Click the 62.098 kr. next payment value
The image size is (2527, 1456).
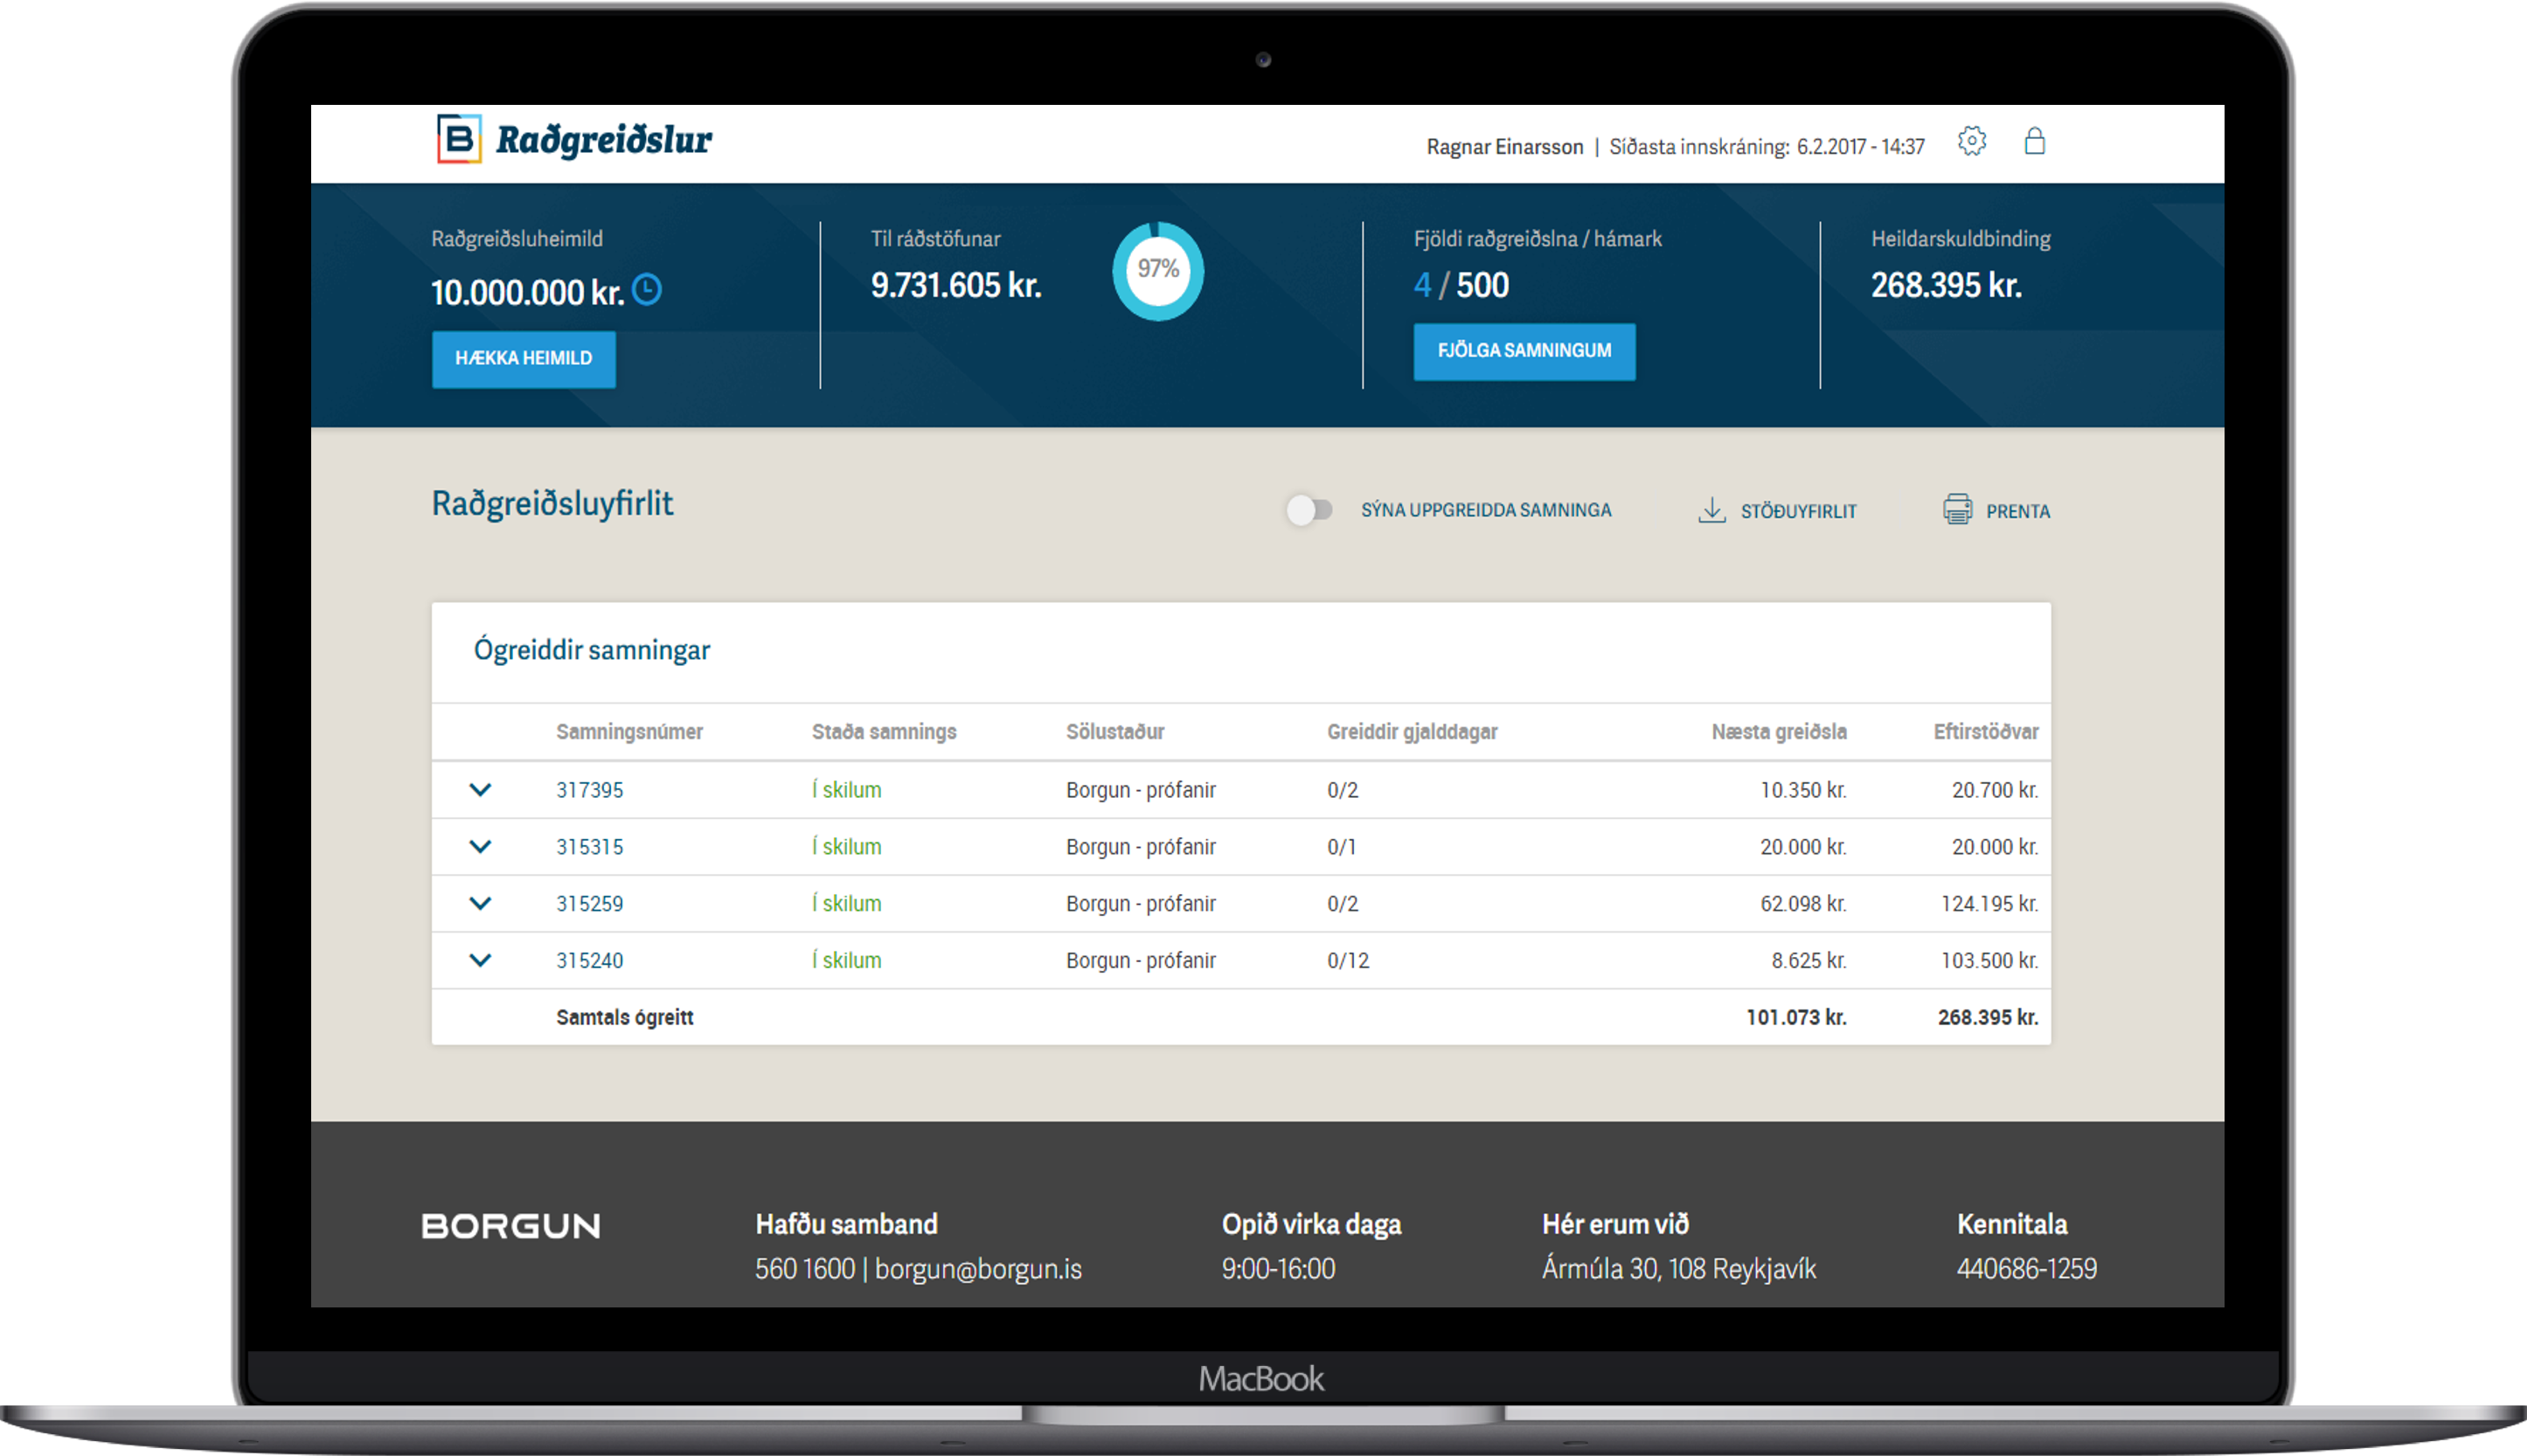coord(1803,904)
